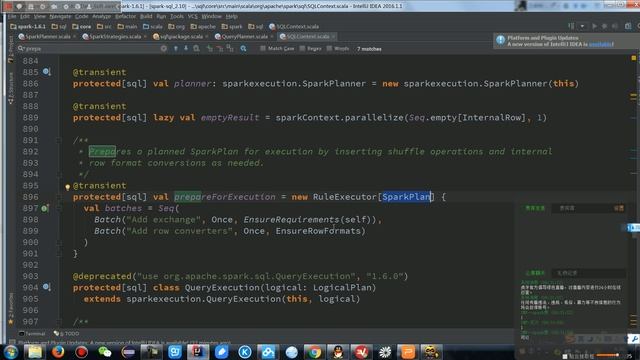This screenshot has height=360, width=640.
Task: Click the Debug button in toolbar
Action: [x=604, y=27]
